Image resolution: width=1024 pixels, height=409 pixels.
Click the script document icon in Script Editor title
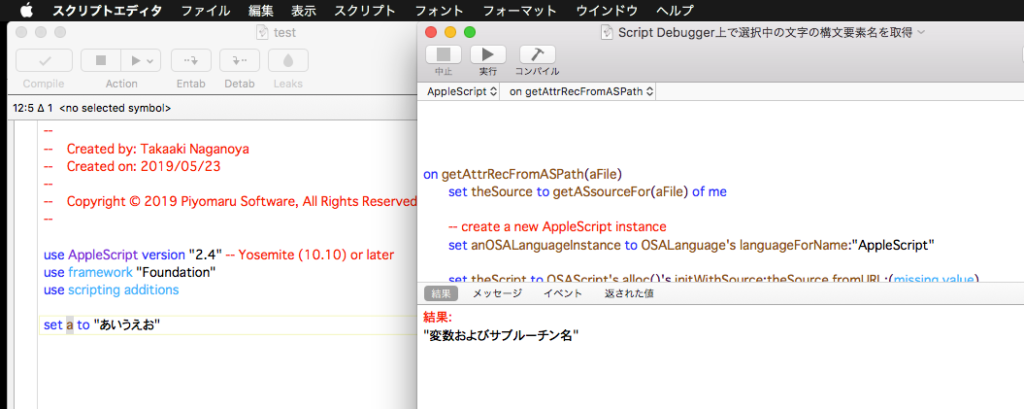pyautogui.click(x=608, y=32)
